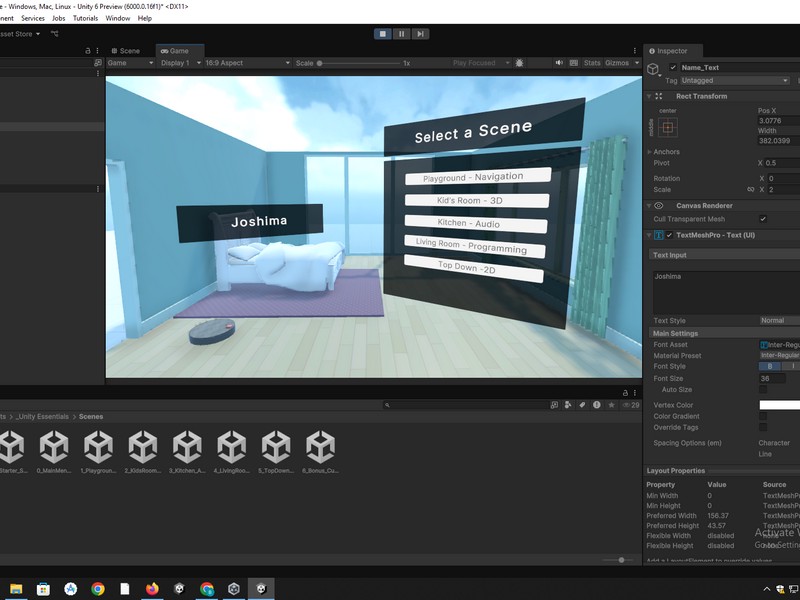Click the Pause button in the toolbar
This screenshot has height=600, width=800.
pos(402,34)
